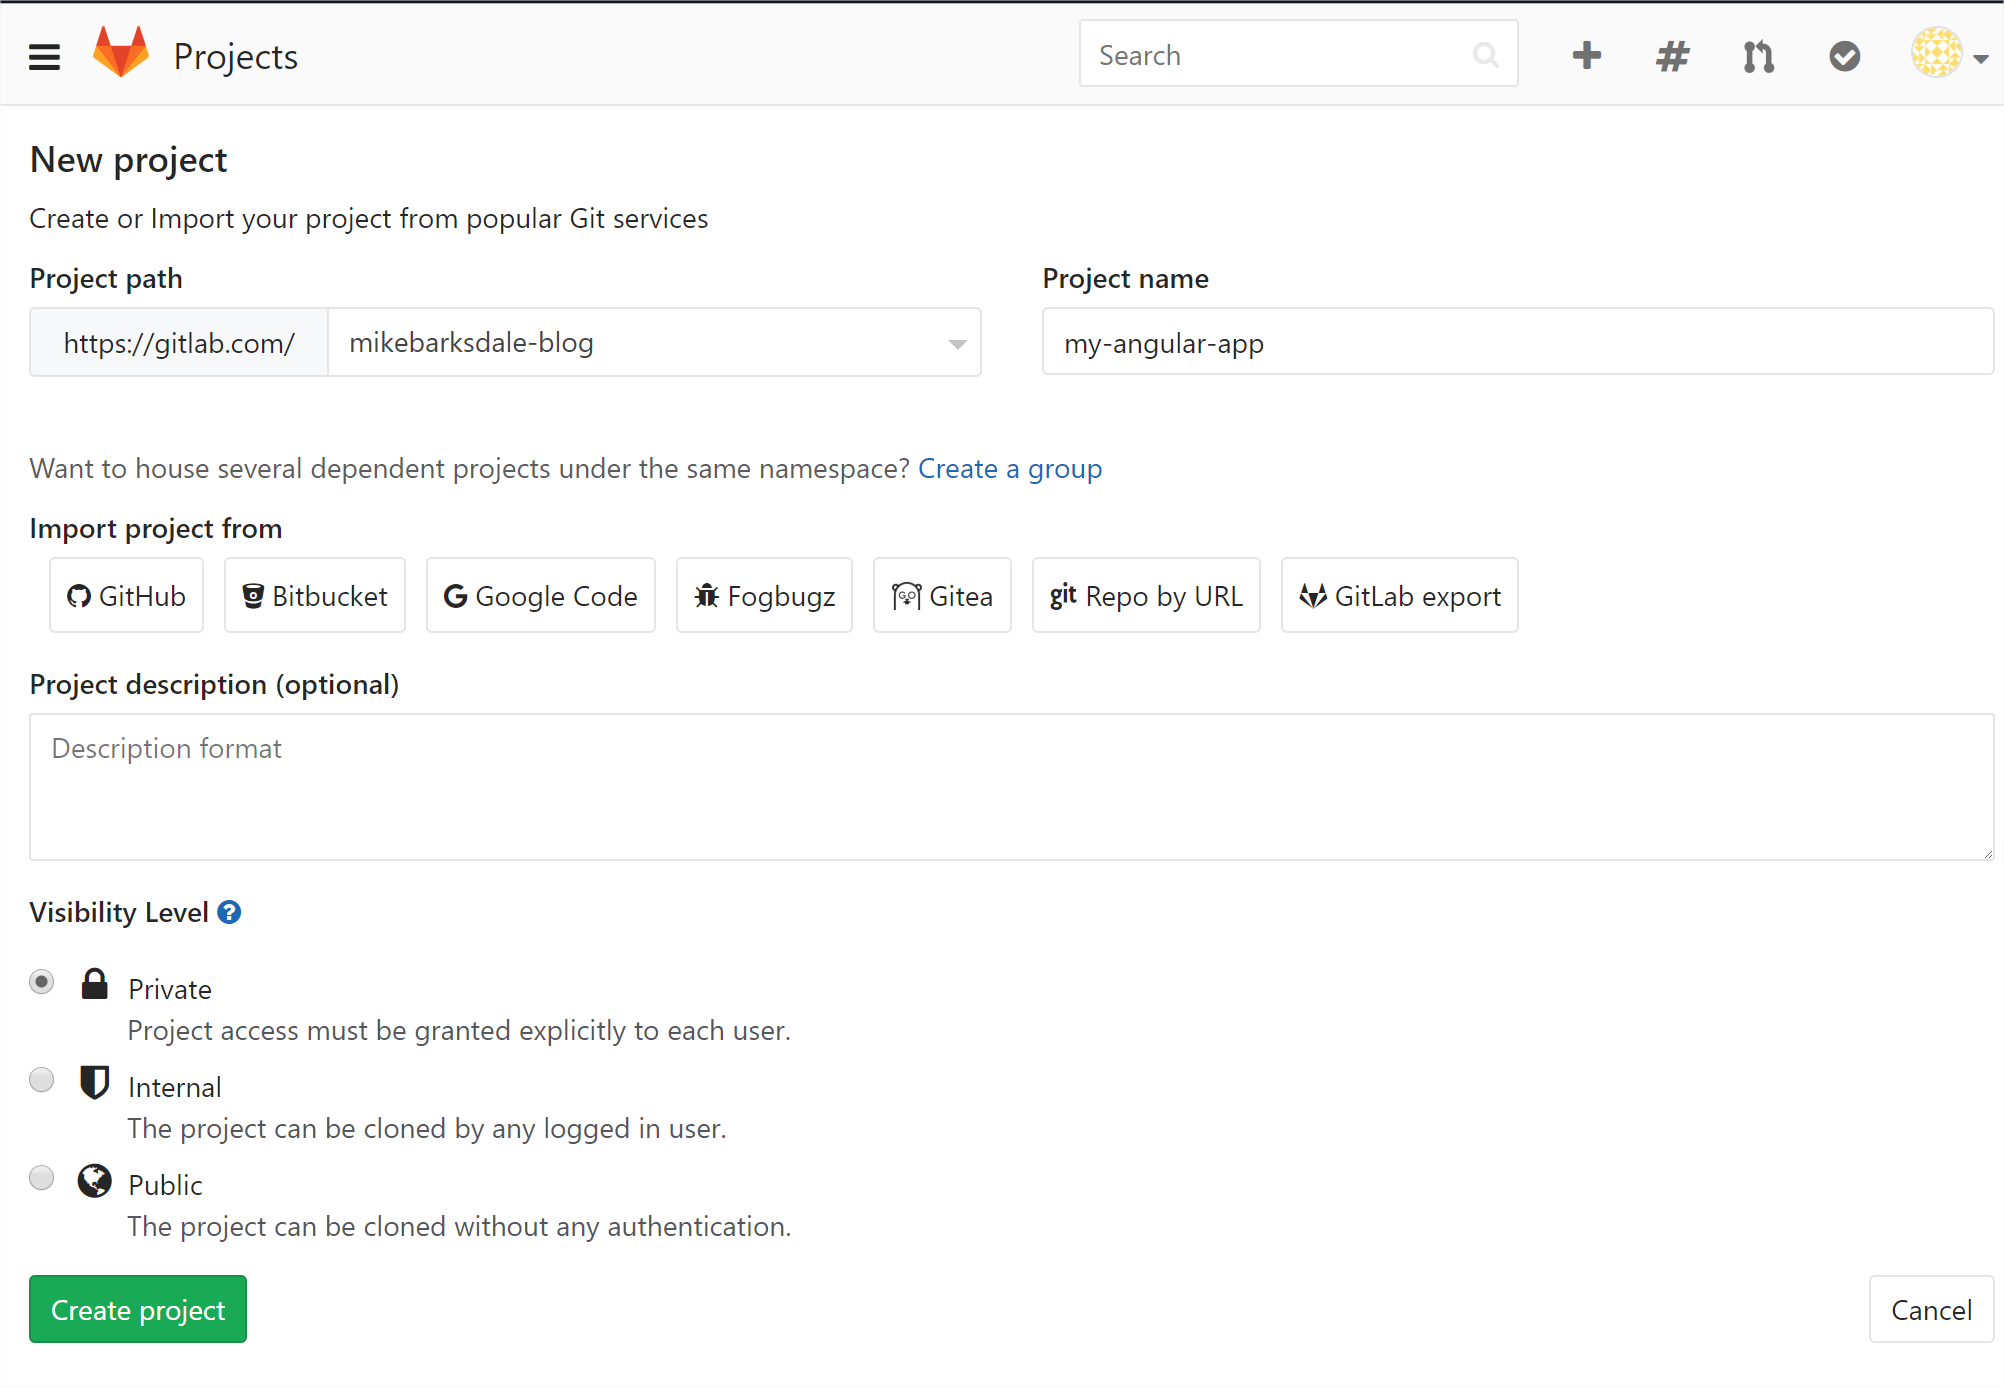This screenshot has width=2004, height=1388.
Task: Check your todos list icon
Action: [x=1844, y=56]
